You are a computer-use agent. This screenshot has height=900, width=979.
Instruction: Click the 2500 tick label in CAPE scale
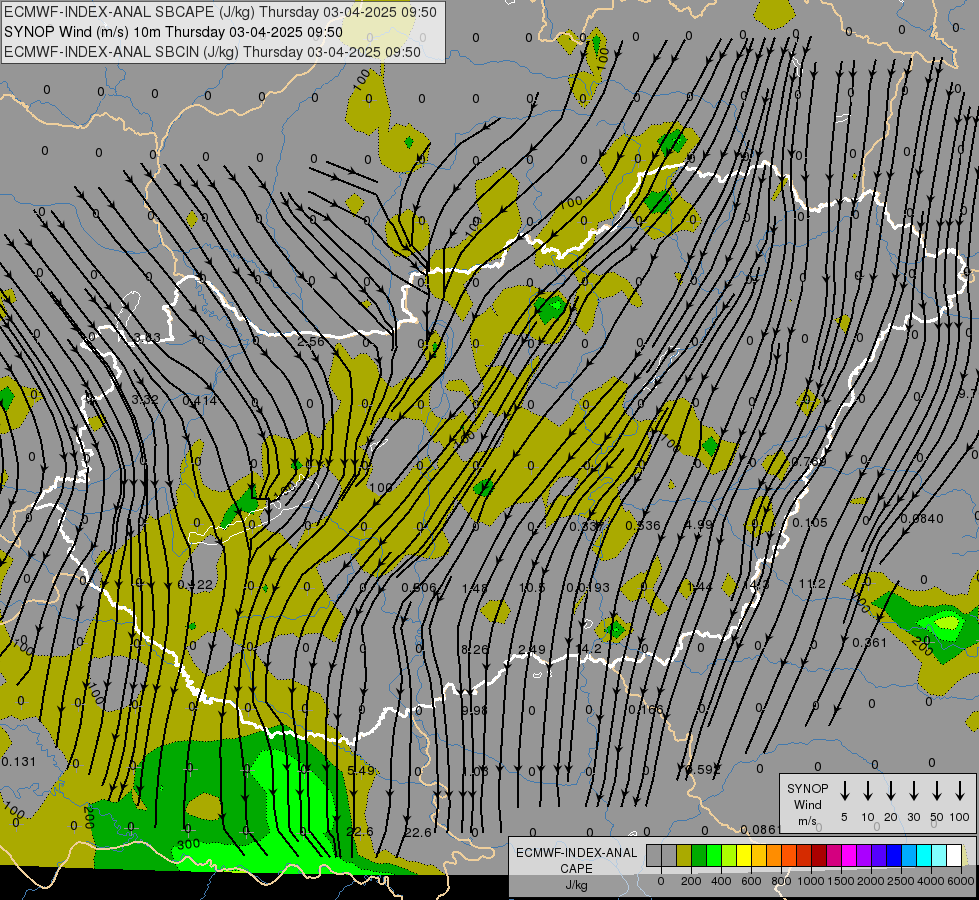coord(901,881)
